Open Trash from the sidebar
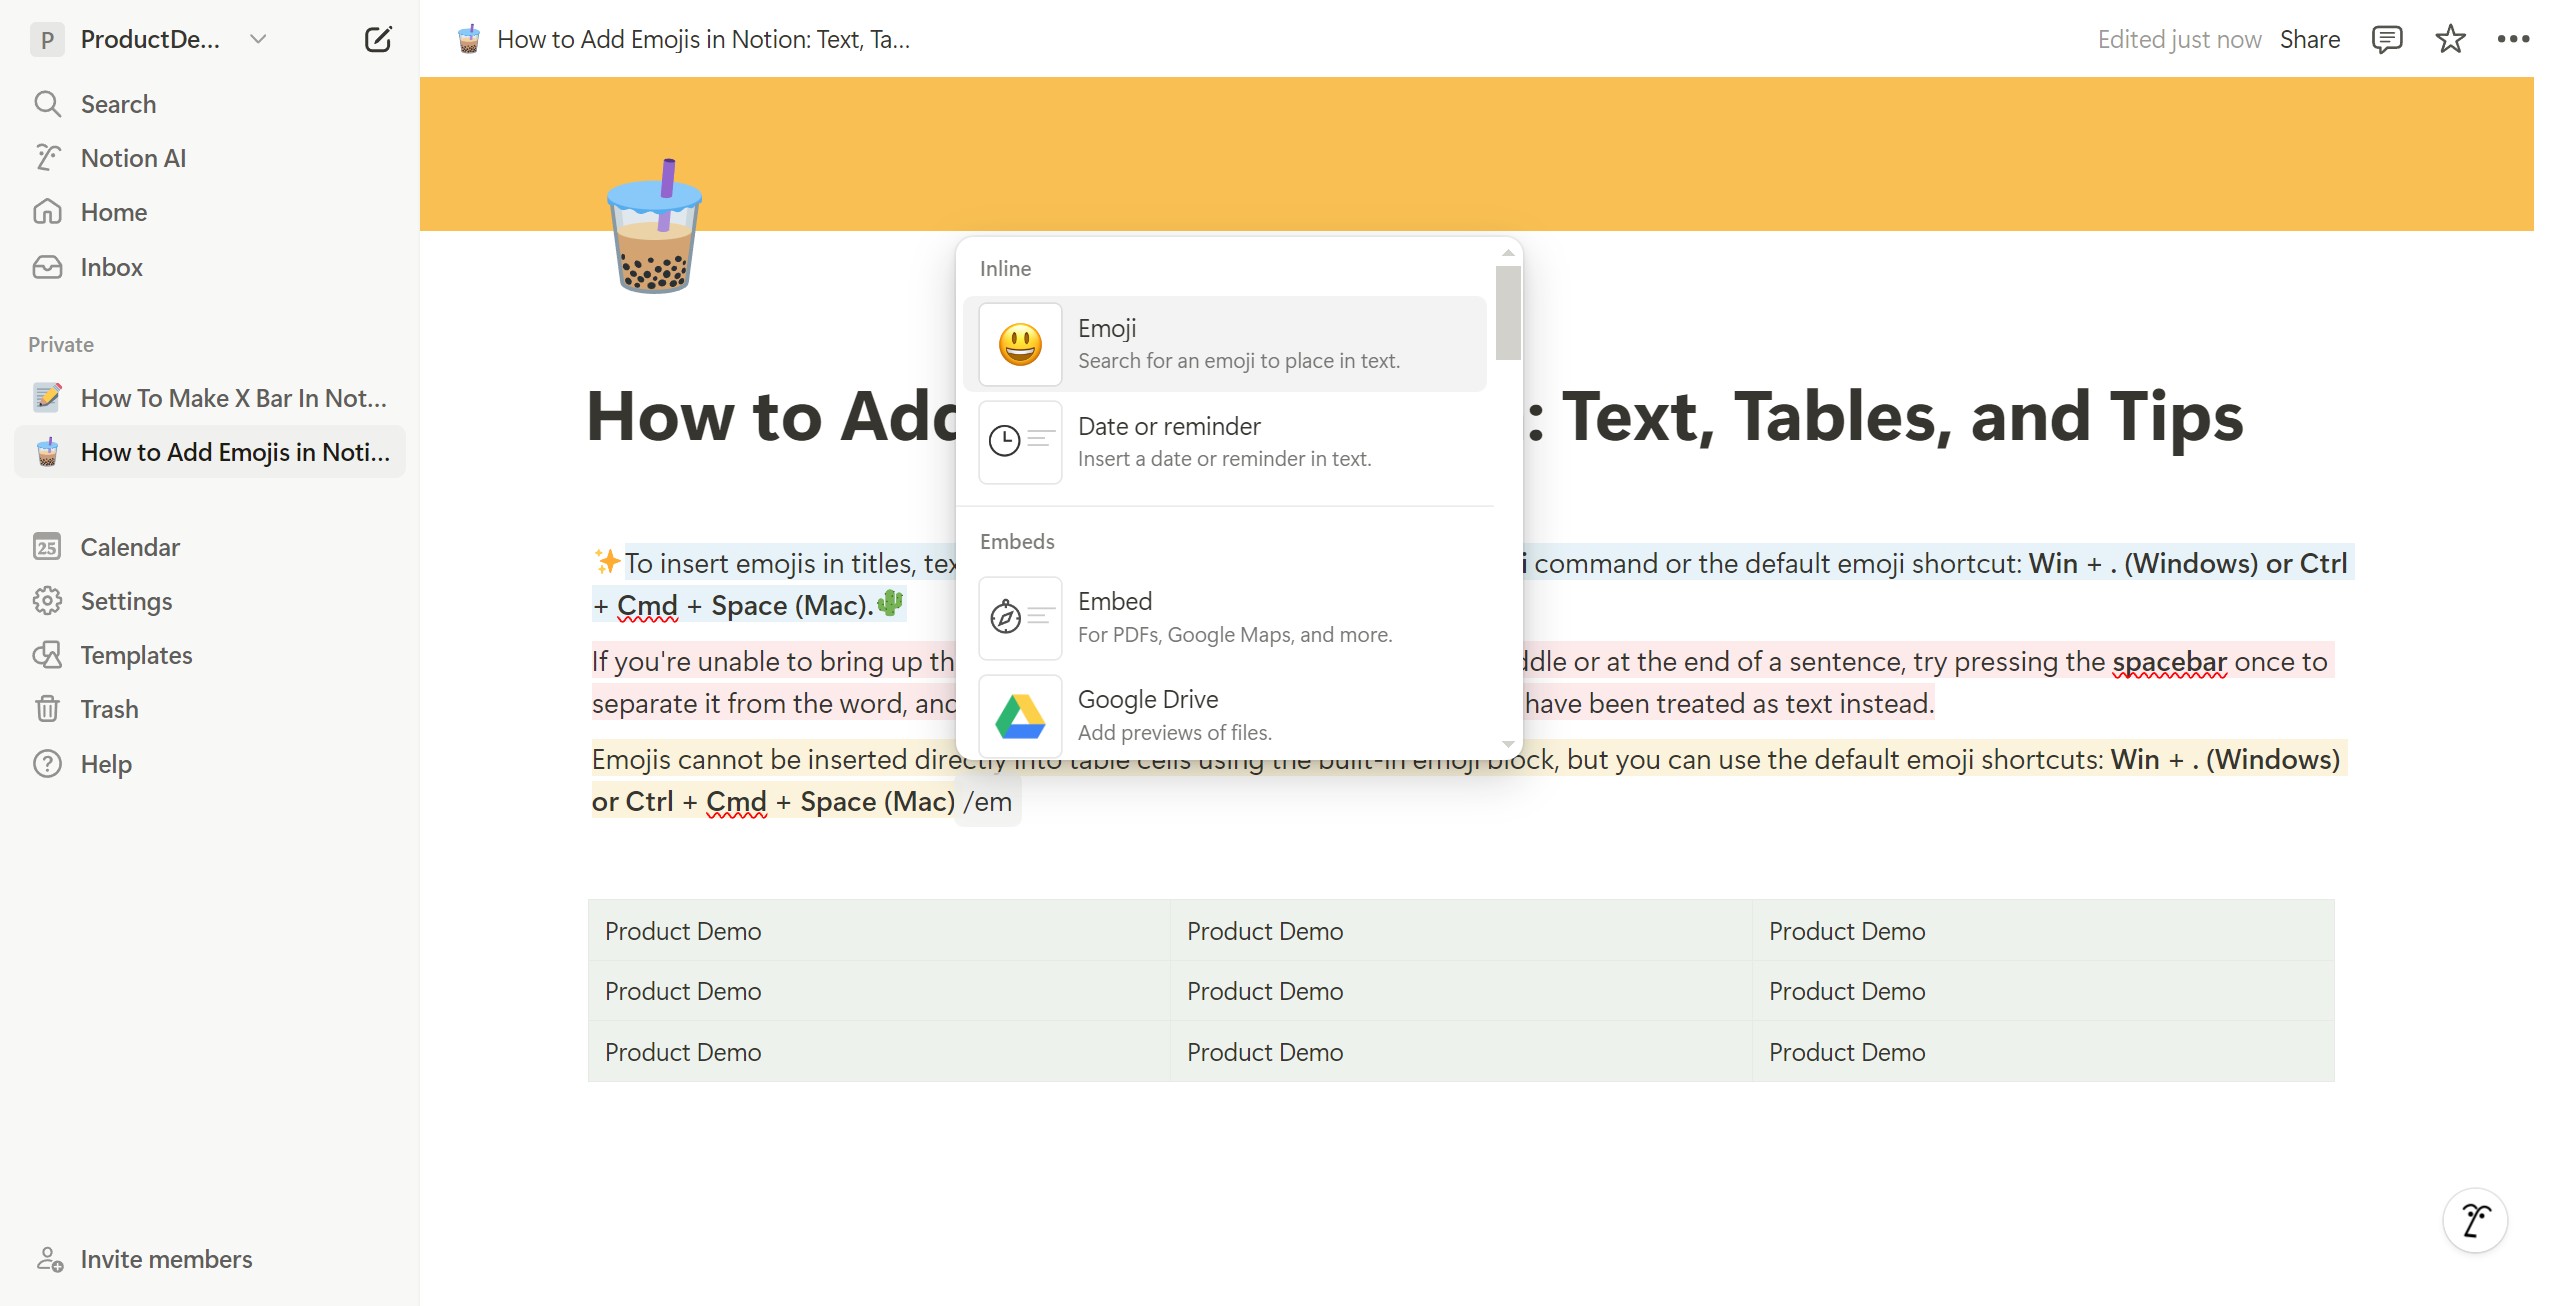The height and width of the screenshot is (1306, 2561). tap(210, 709)
